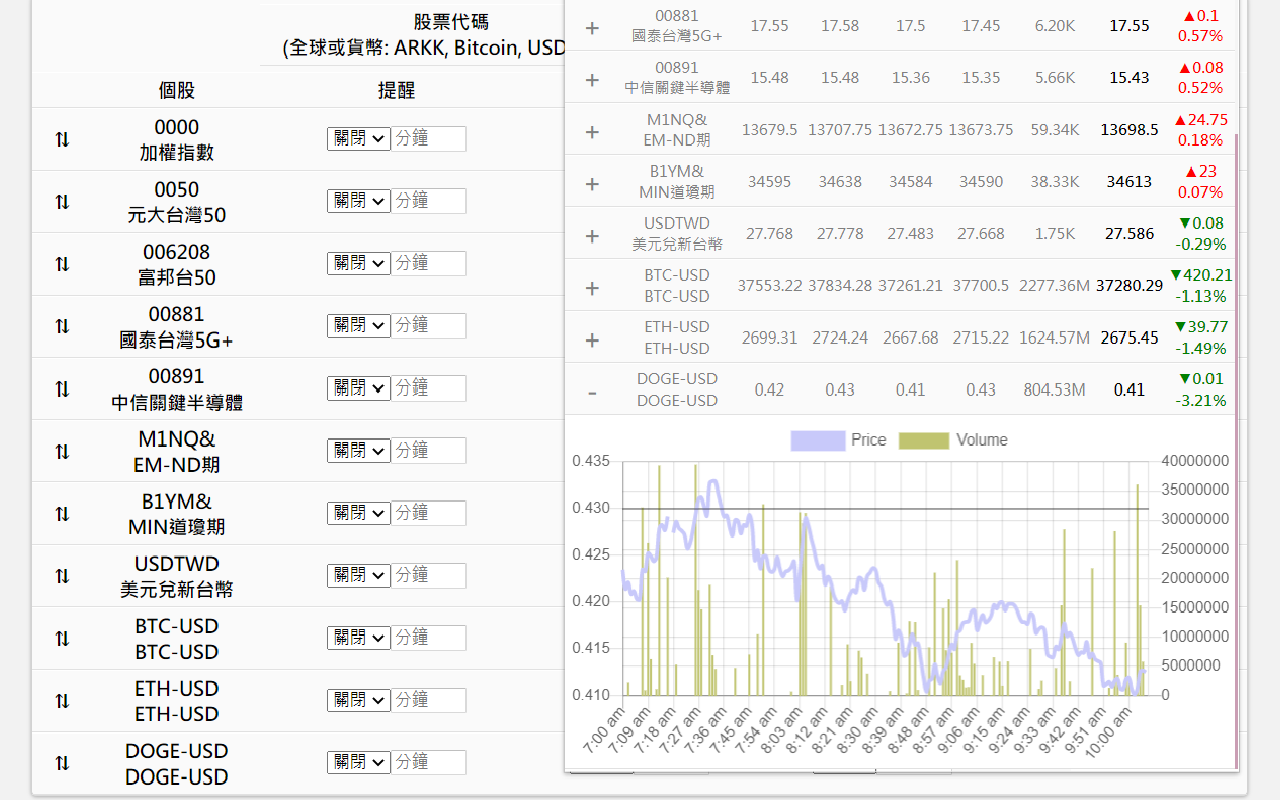The image size is (1280, 800).
Task: Click the sort arrows icon for 0000 加權指數
Action: point(62,140)
